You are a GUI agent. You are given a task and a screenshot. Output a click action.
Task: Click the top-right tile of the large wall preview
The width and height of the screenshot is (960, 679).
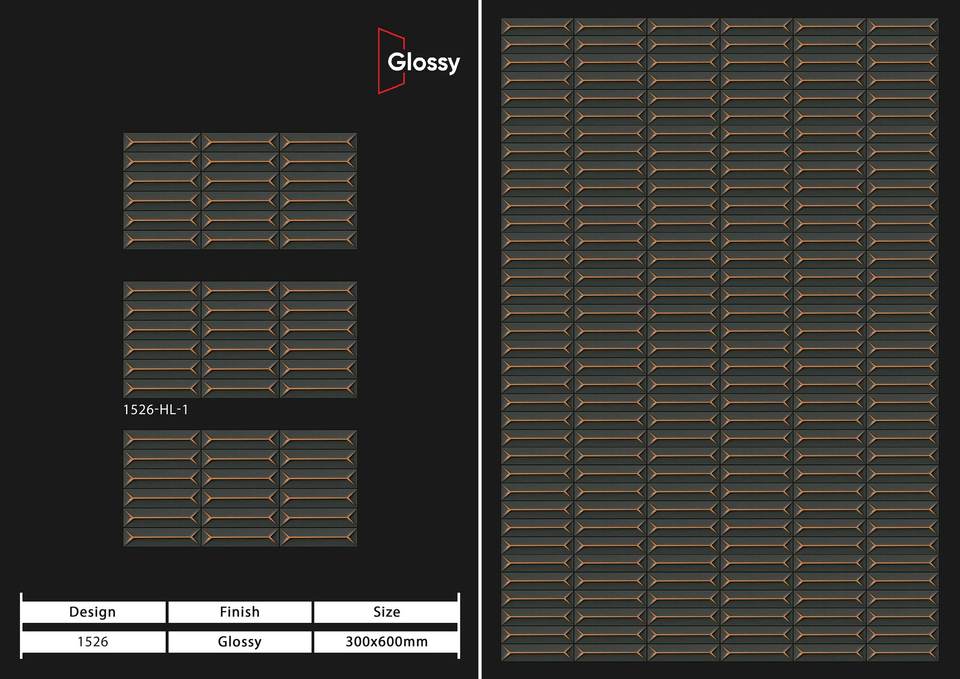point(903,26)
